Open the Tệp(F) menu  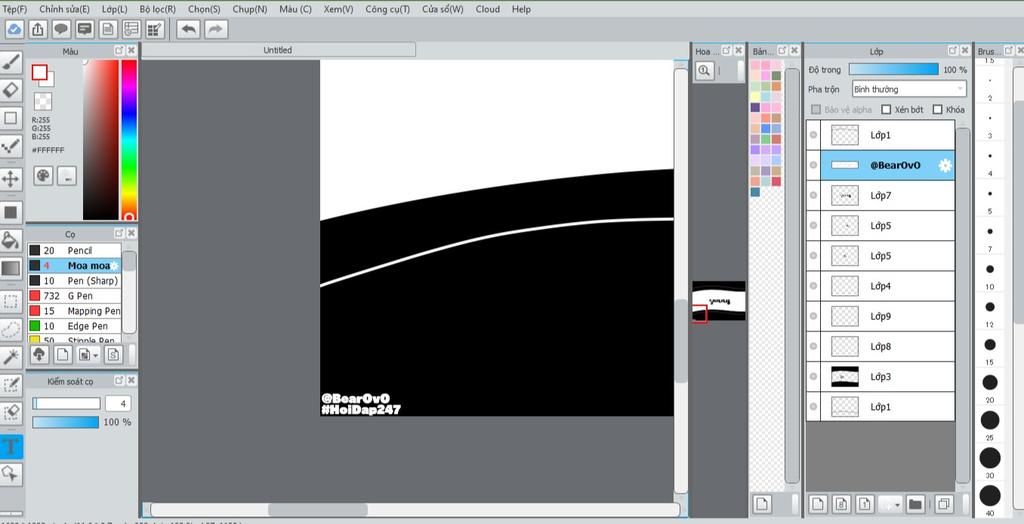14,9
